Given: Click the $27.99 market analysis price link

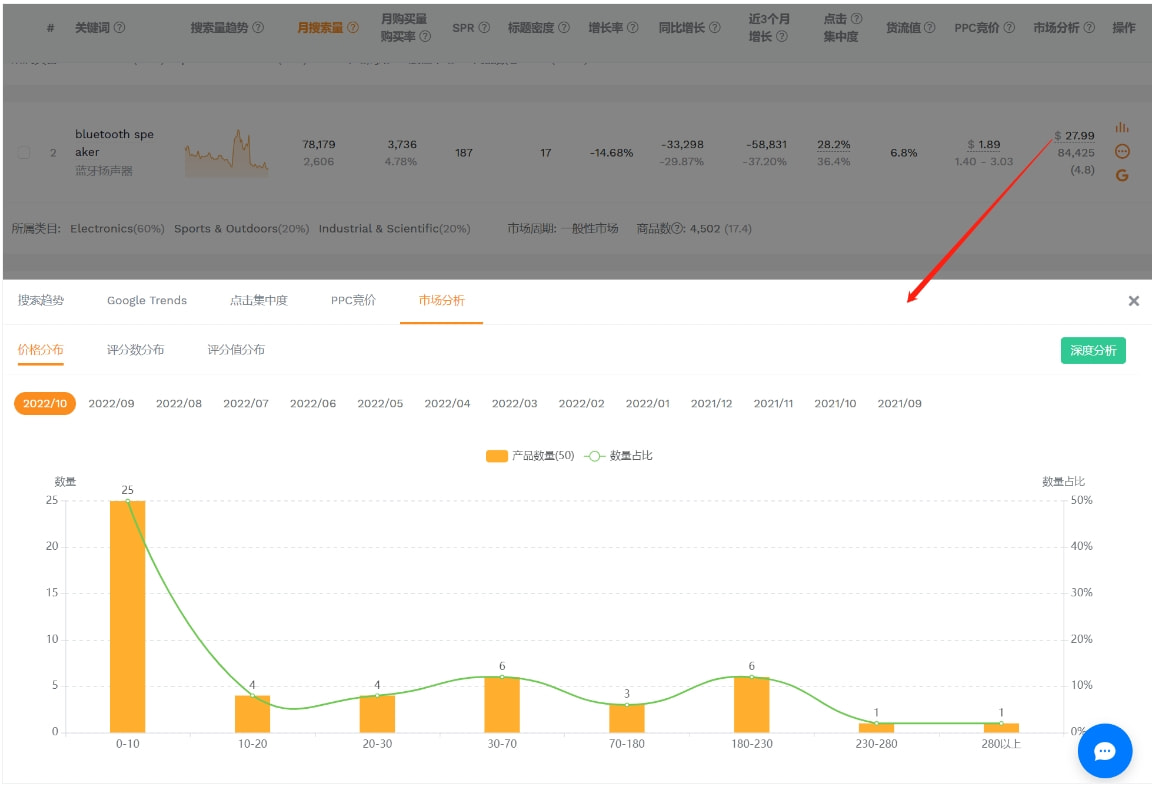Looking at the screenshot, I should point(1079,136).
